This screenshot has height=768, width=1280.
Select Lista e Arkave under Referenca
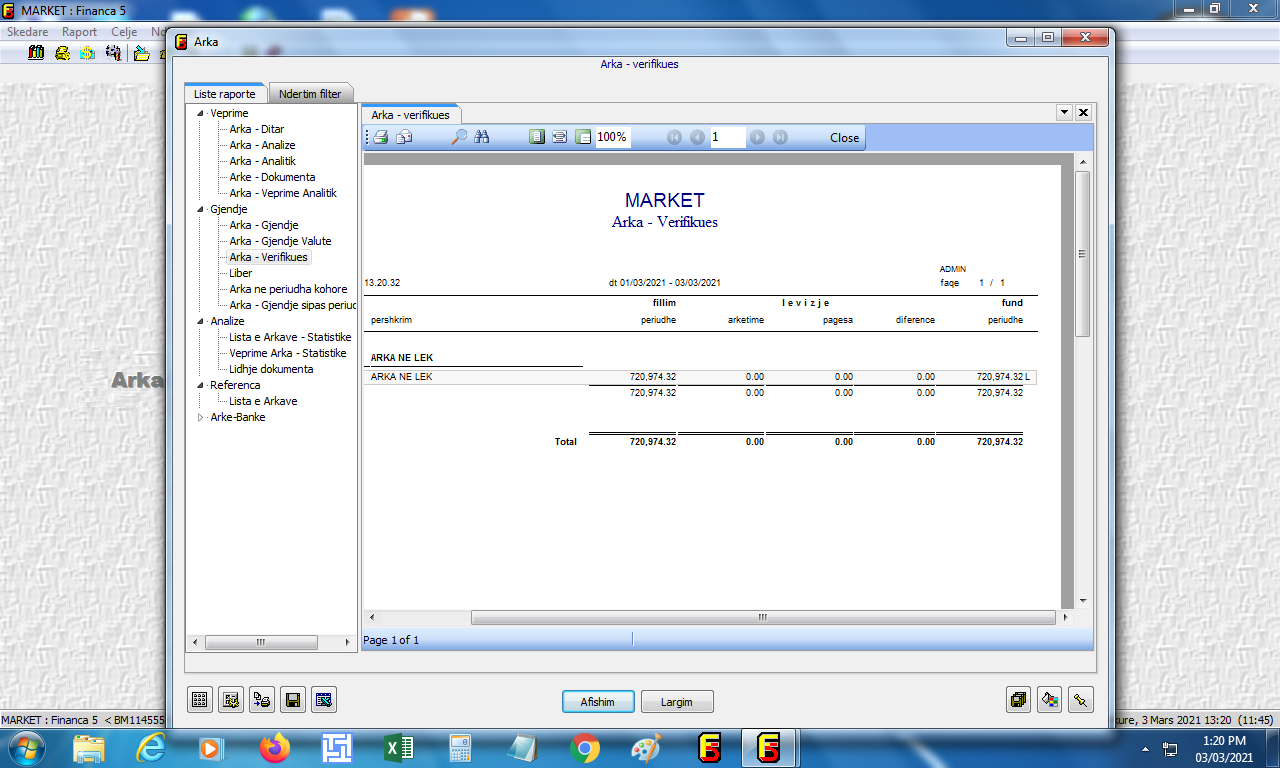pos(263,401)
